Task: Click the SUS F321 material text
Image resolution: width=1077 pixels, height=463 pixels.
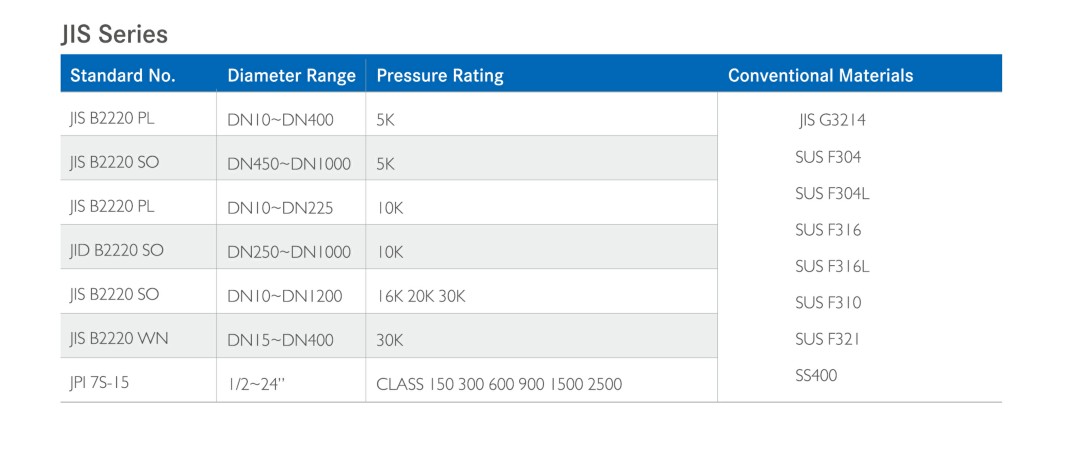Action: click(x=828, y=339)
